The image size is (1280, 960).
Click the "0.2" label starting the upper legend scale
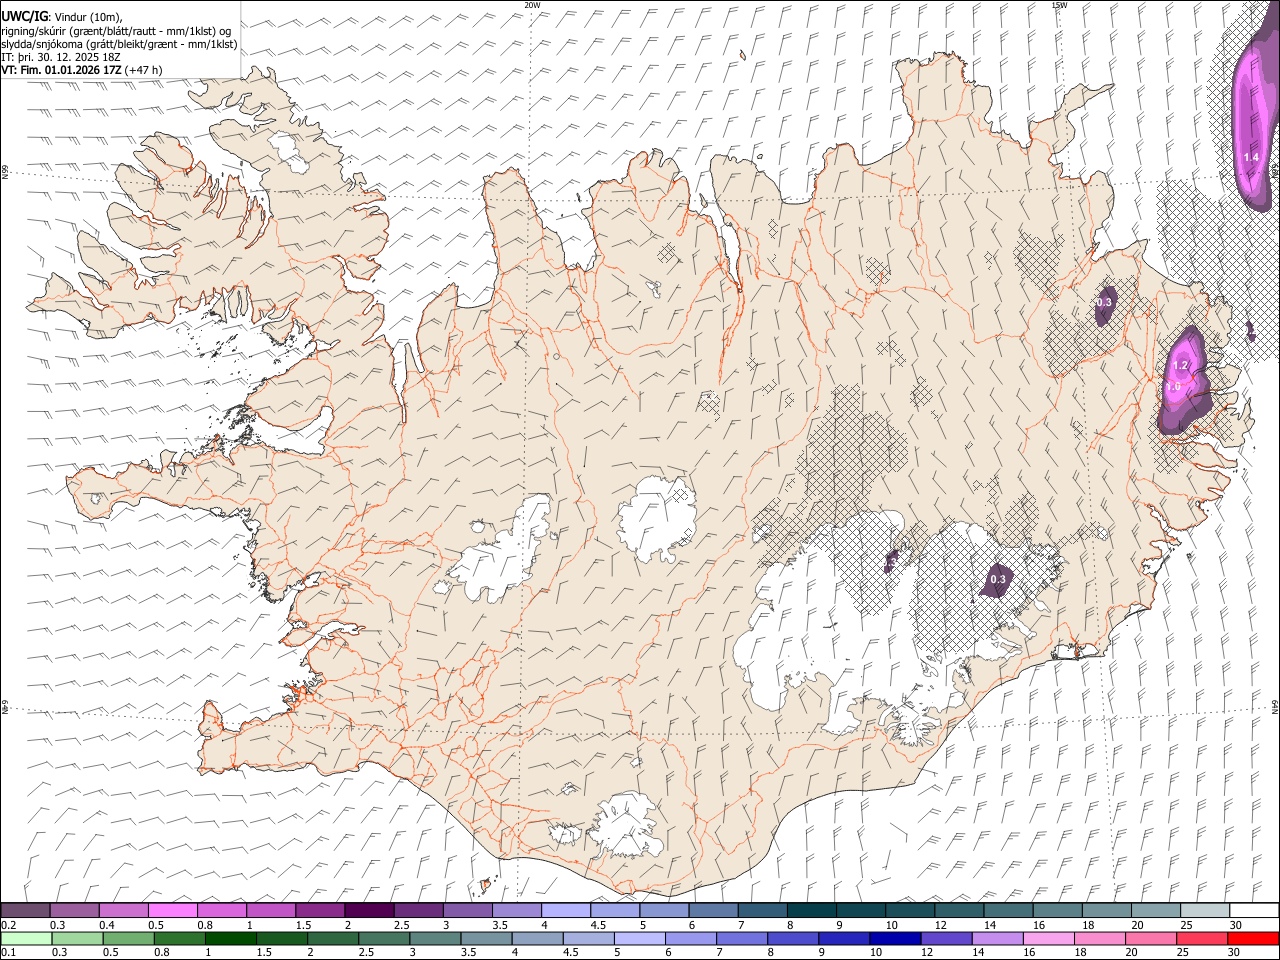[8, 925]
